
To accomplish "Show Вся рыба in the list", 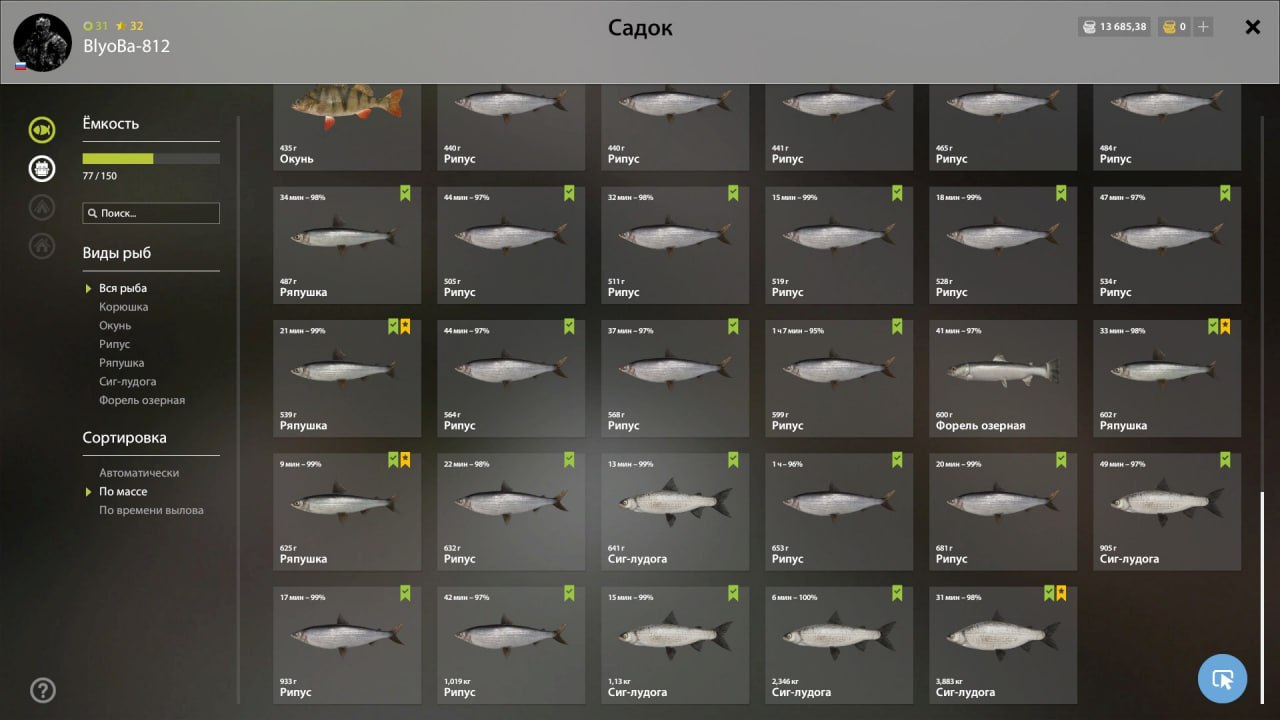I will coord(123,288).
